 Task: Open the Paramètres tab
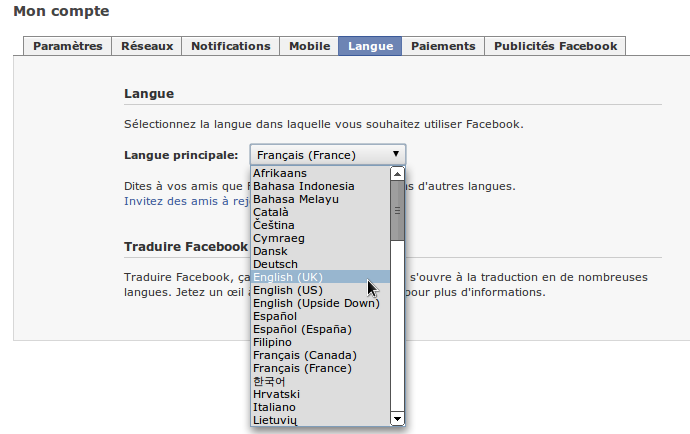click(67, 46)
